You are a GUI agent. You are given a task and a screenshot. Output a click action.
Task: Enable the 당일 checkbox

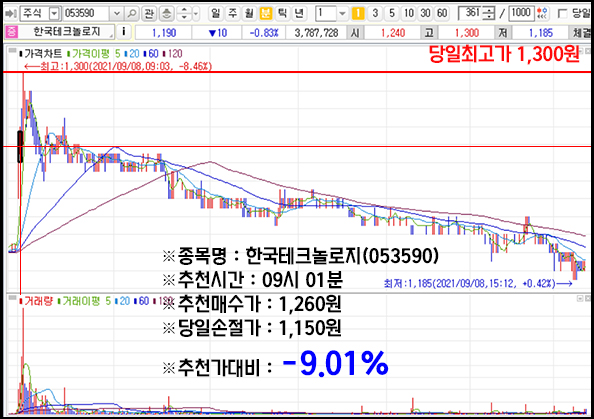[x=563, y=14]
